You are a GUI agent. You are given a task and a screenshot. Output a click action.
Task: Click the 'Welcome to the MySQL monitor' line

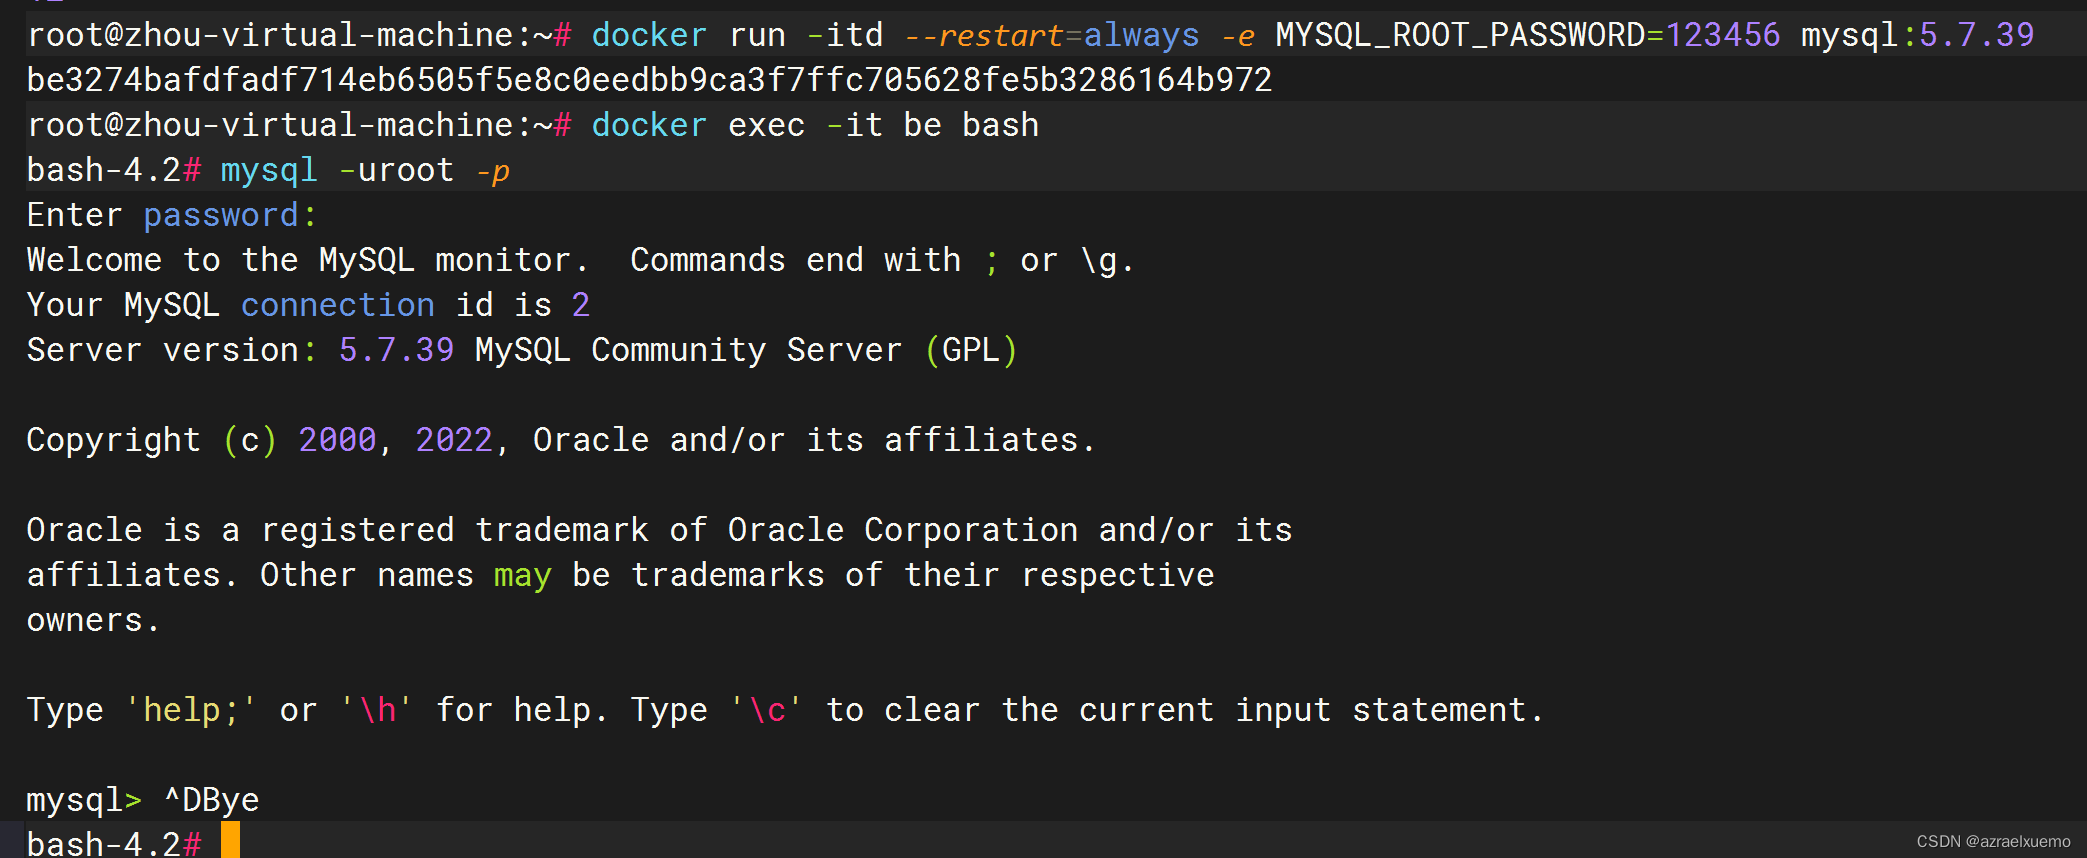click(x=580, y=261)
